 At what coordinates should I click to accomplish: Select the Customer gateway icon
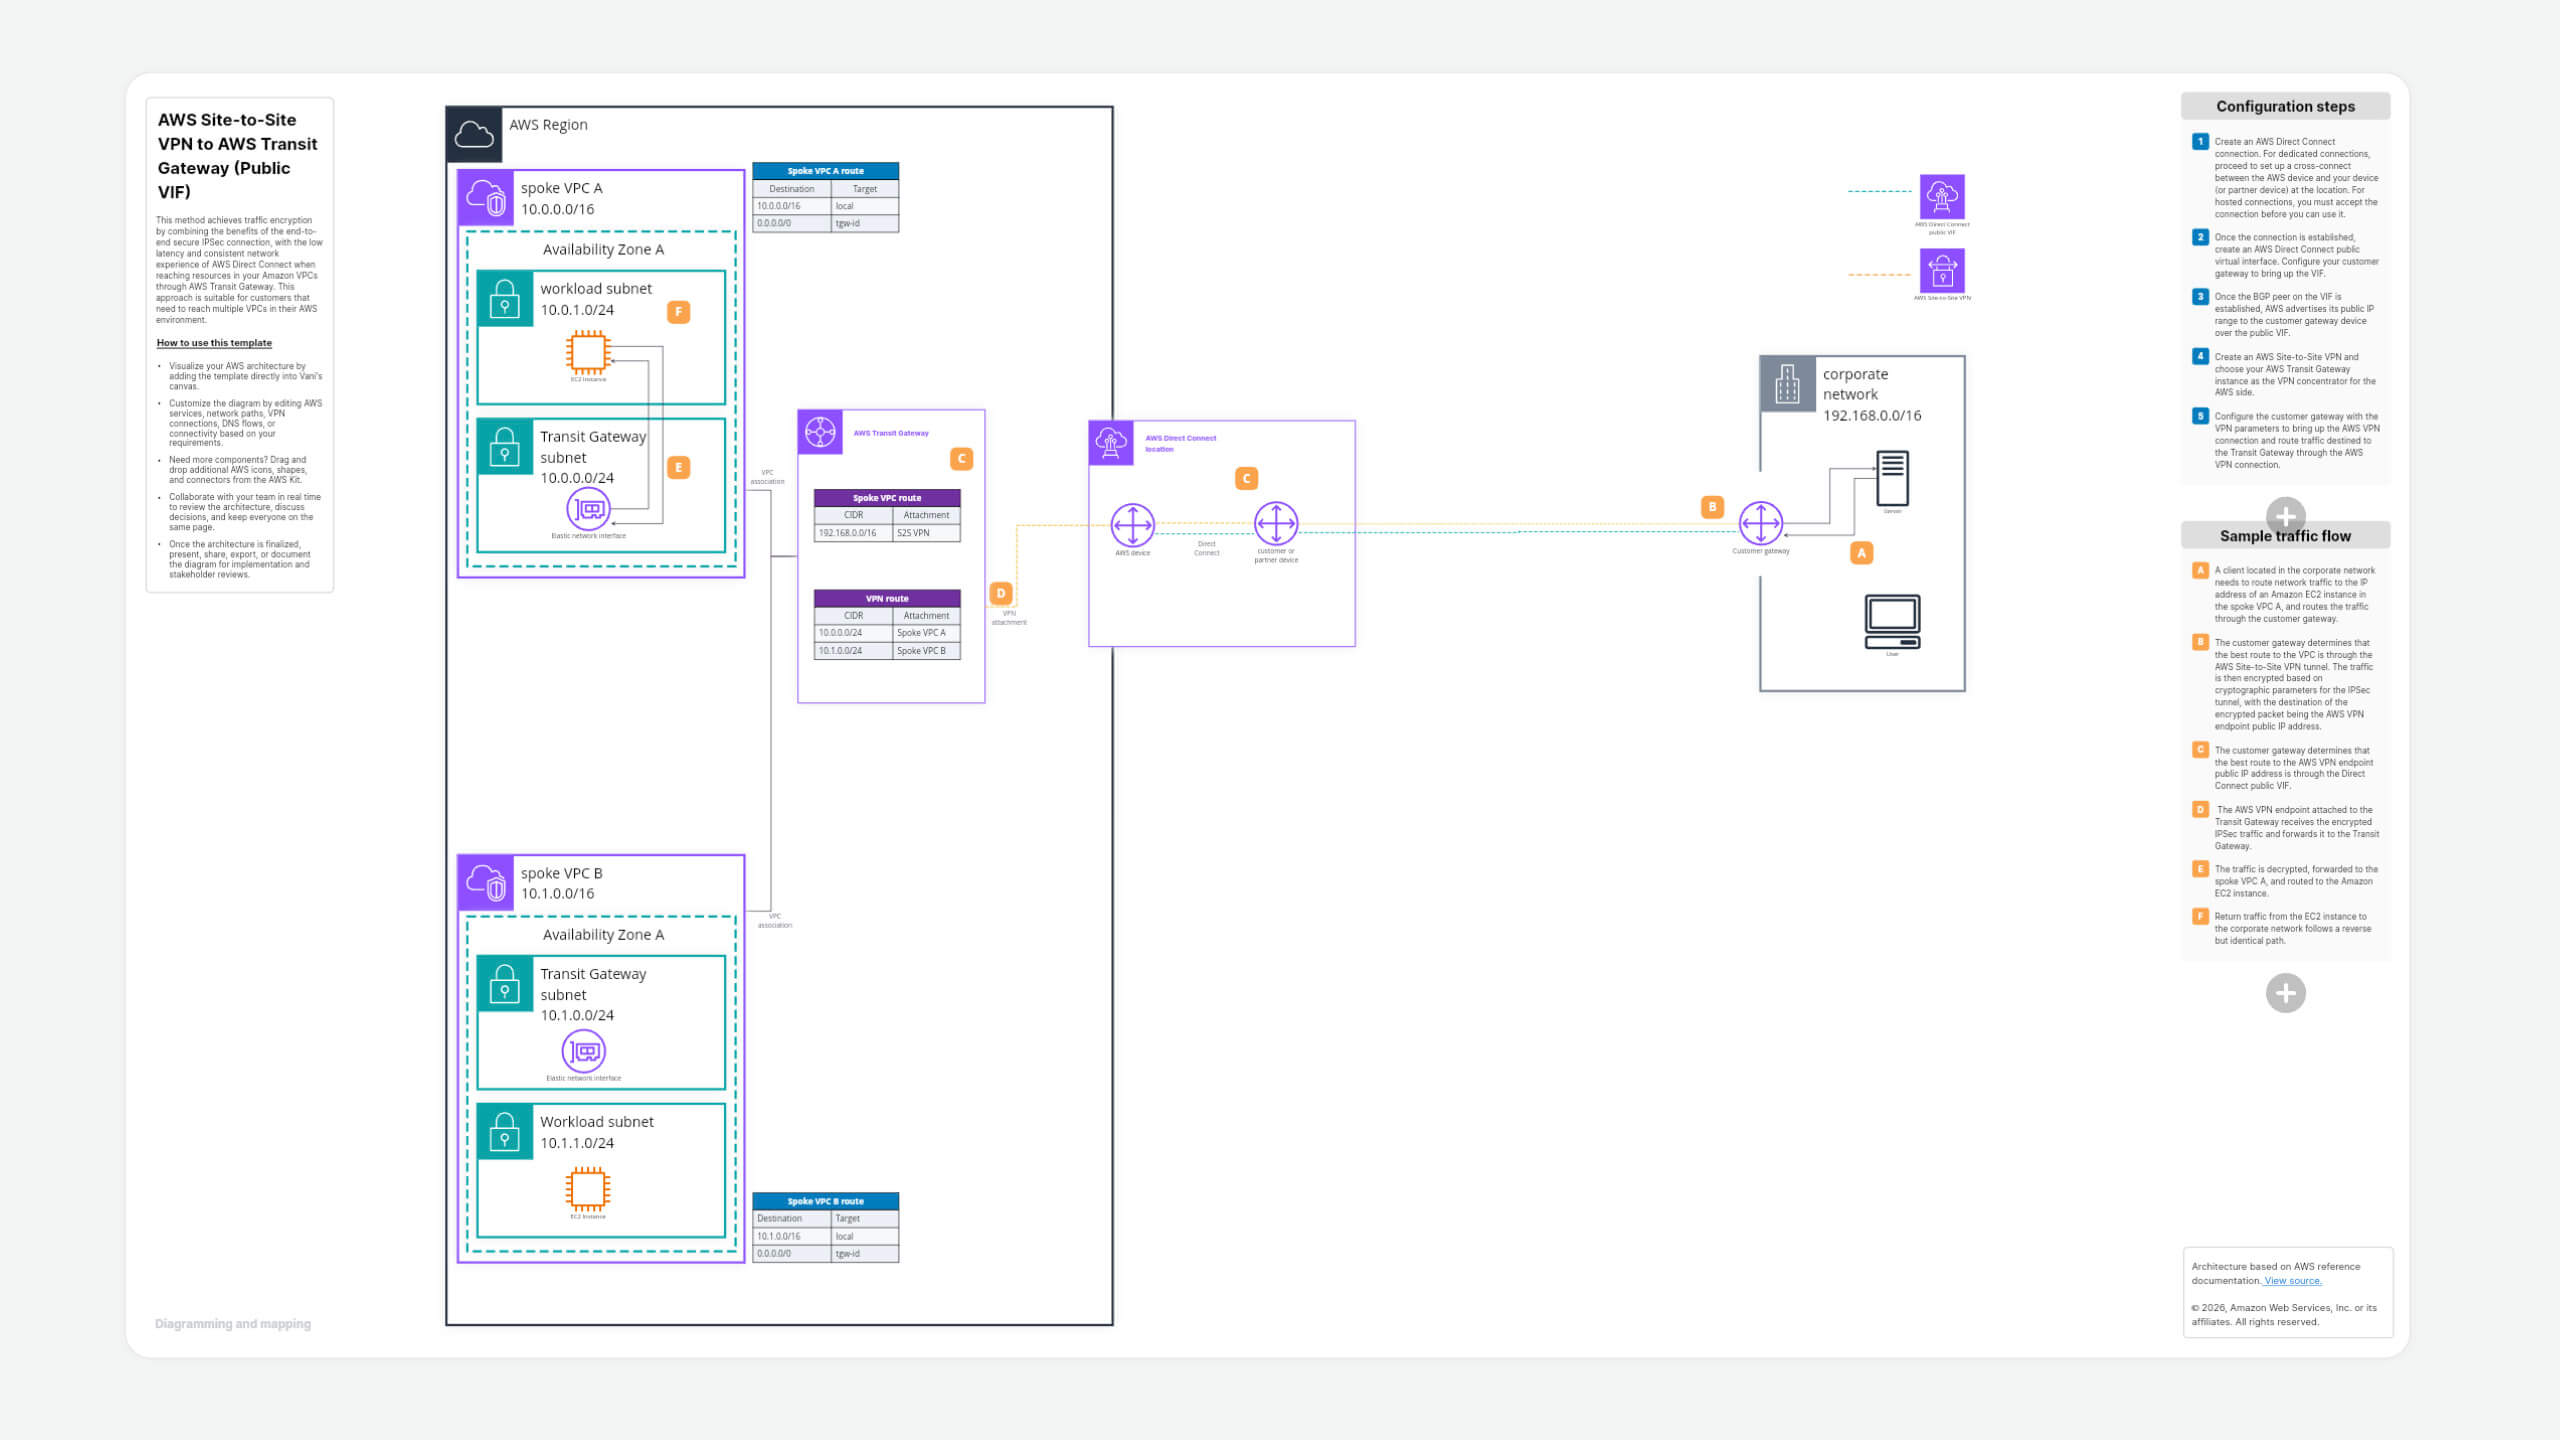[x=1761, y=523]
